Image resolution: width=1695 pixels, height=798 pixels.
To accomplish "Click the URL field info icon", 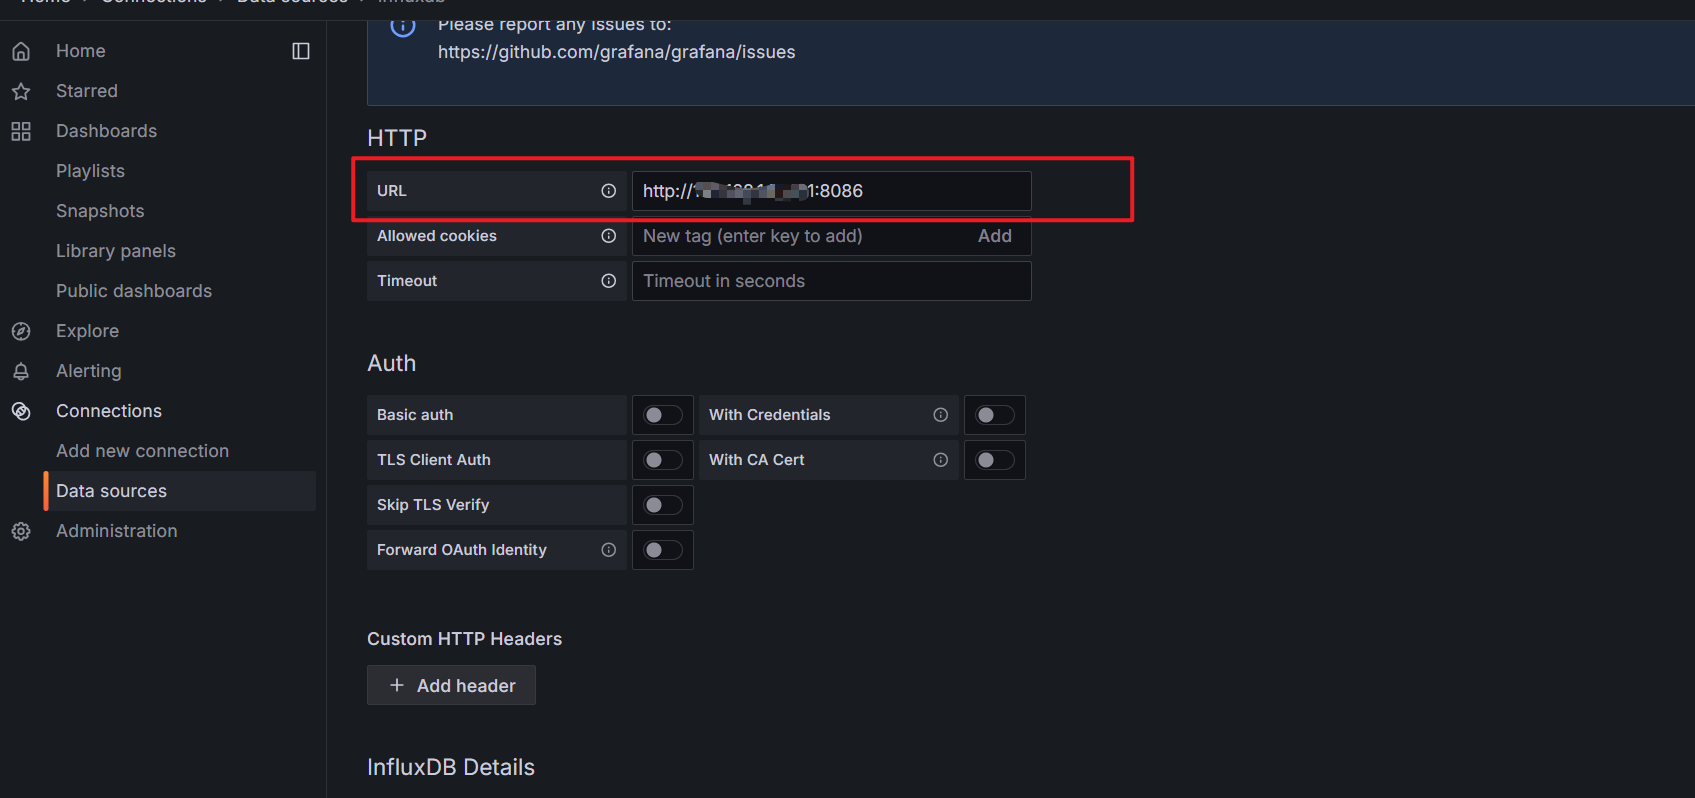I will (x=608, y=191).
